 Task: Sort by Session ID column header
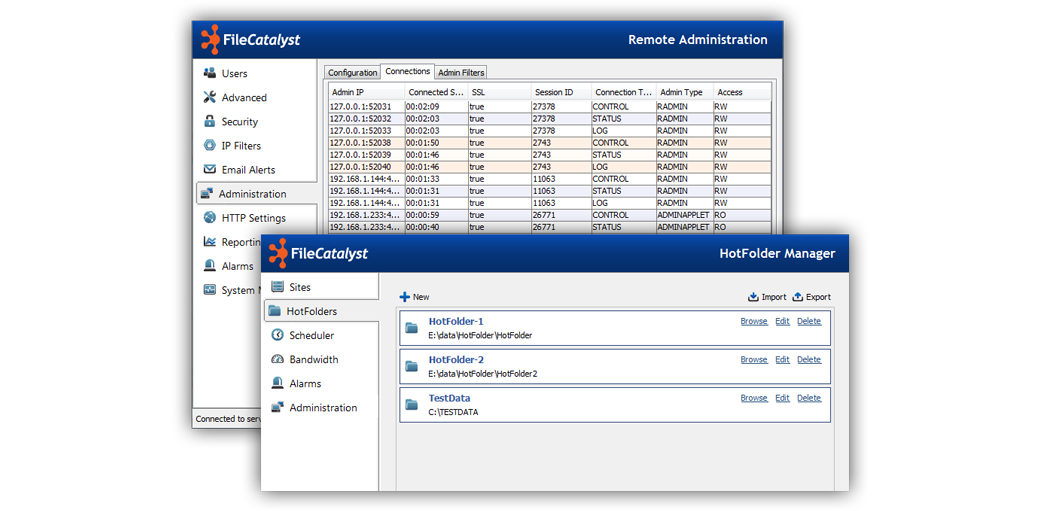[560, 92]
